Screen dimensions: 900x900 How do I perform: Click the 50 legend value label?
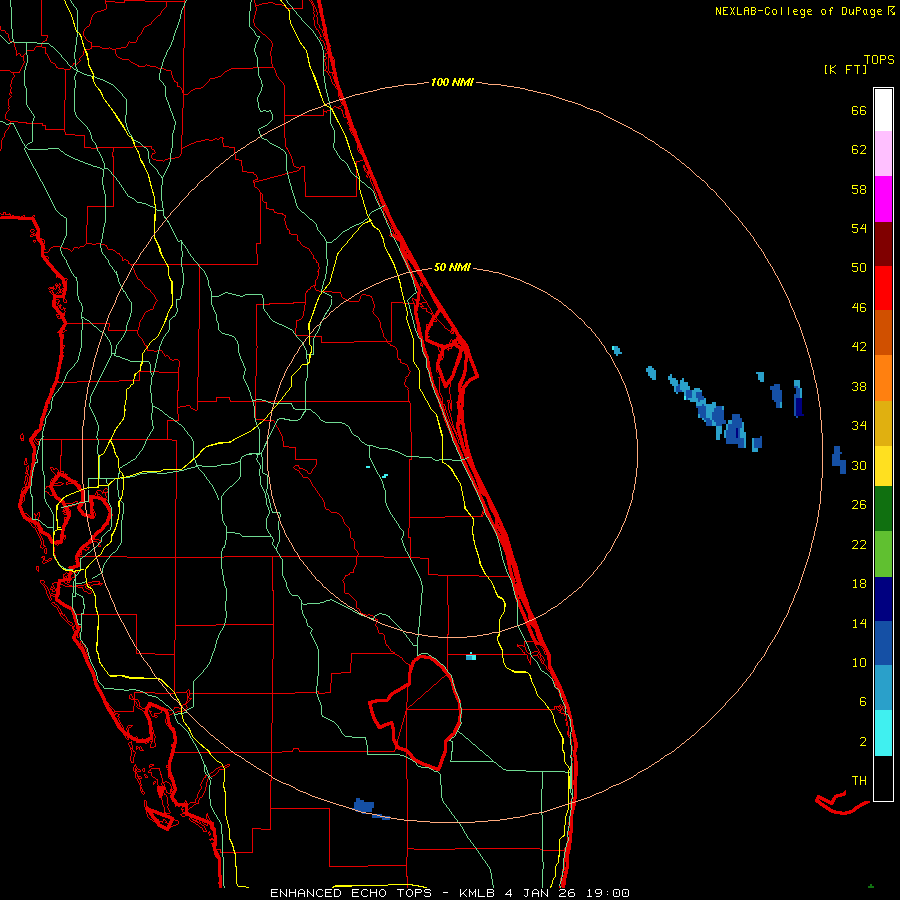tap(859, 268)
